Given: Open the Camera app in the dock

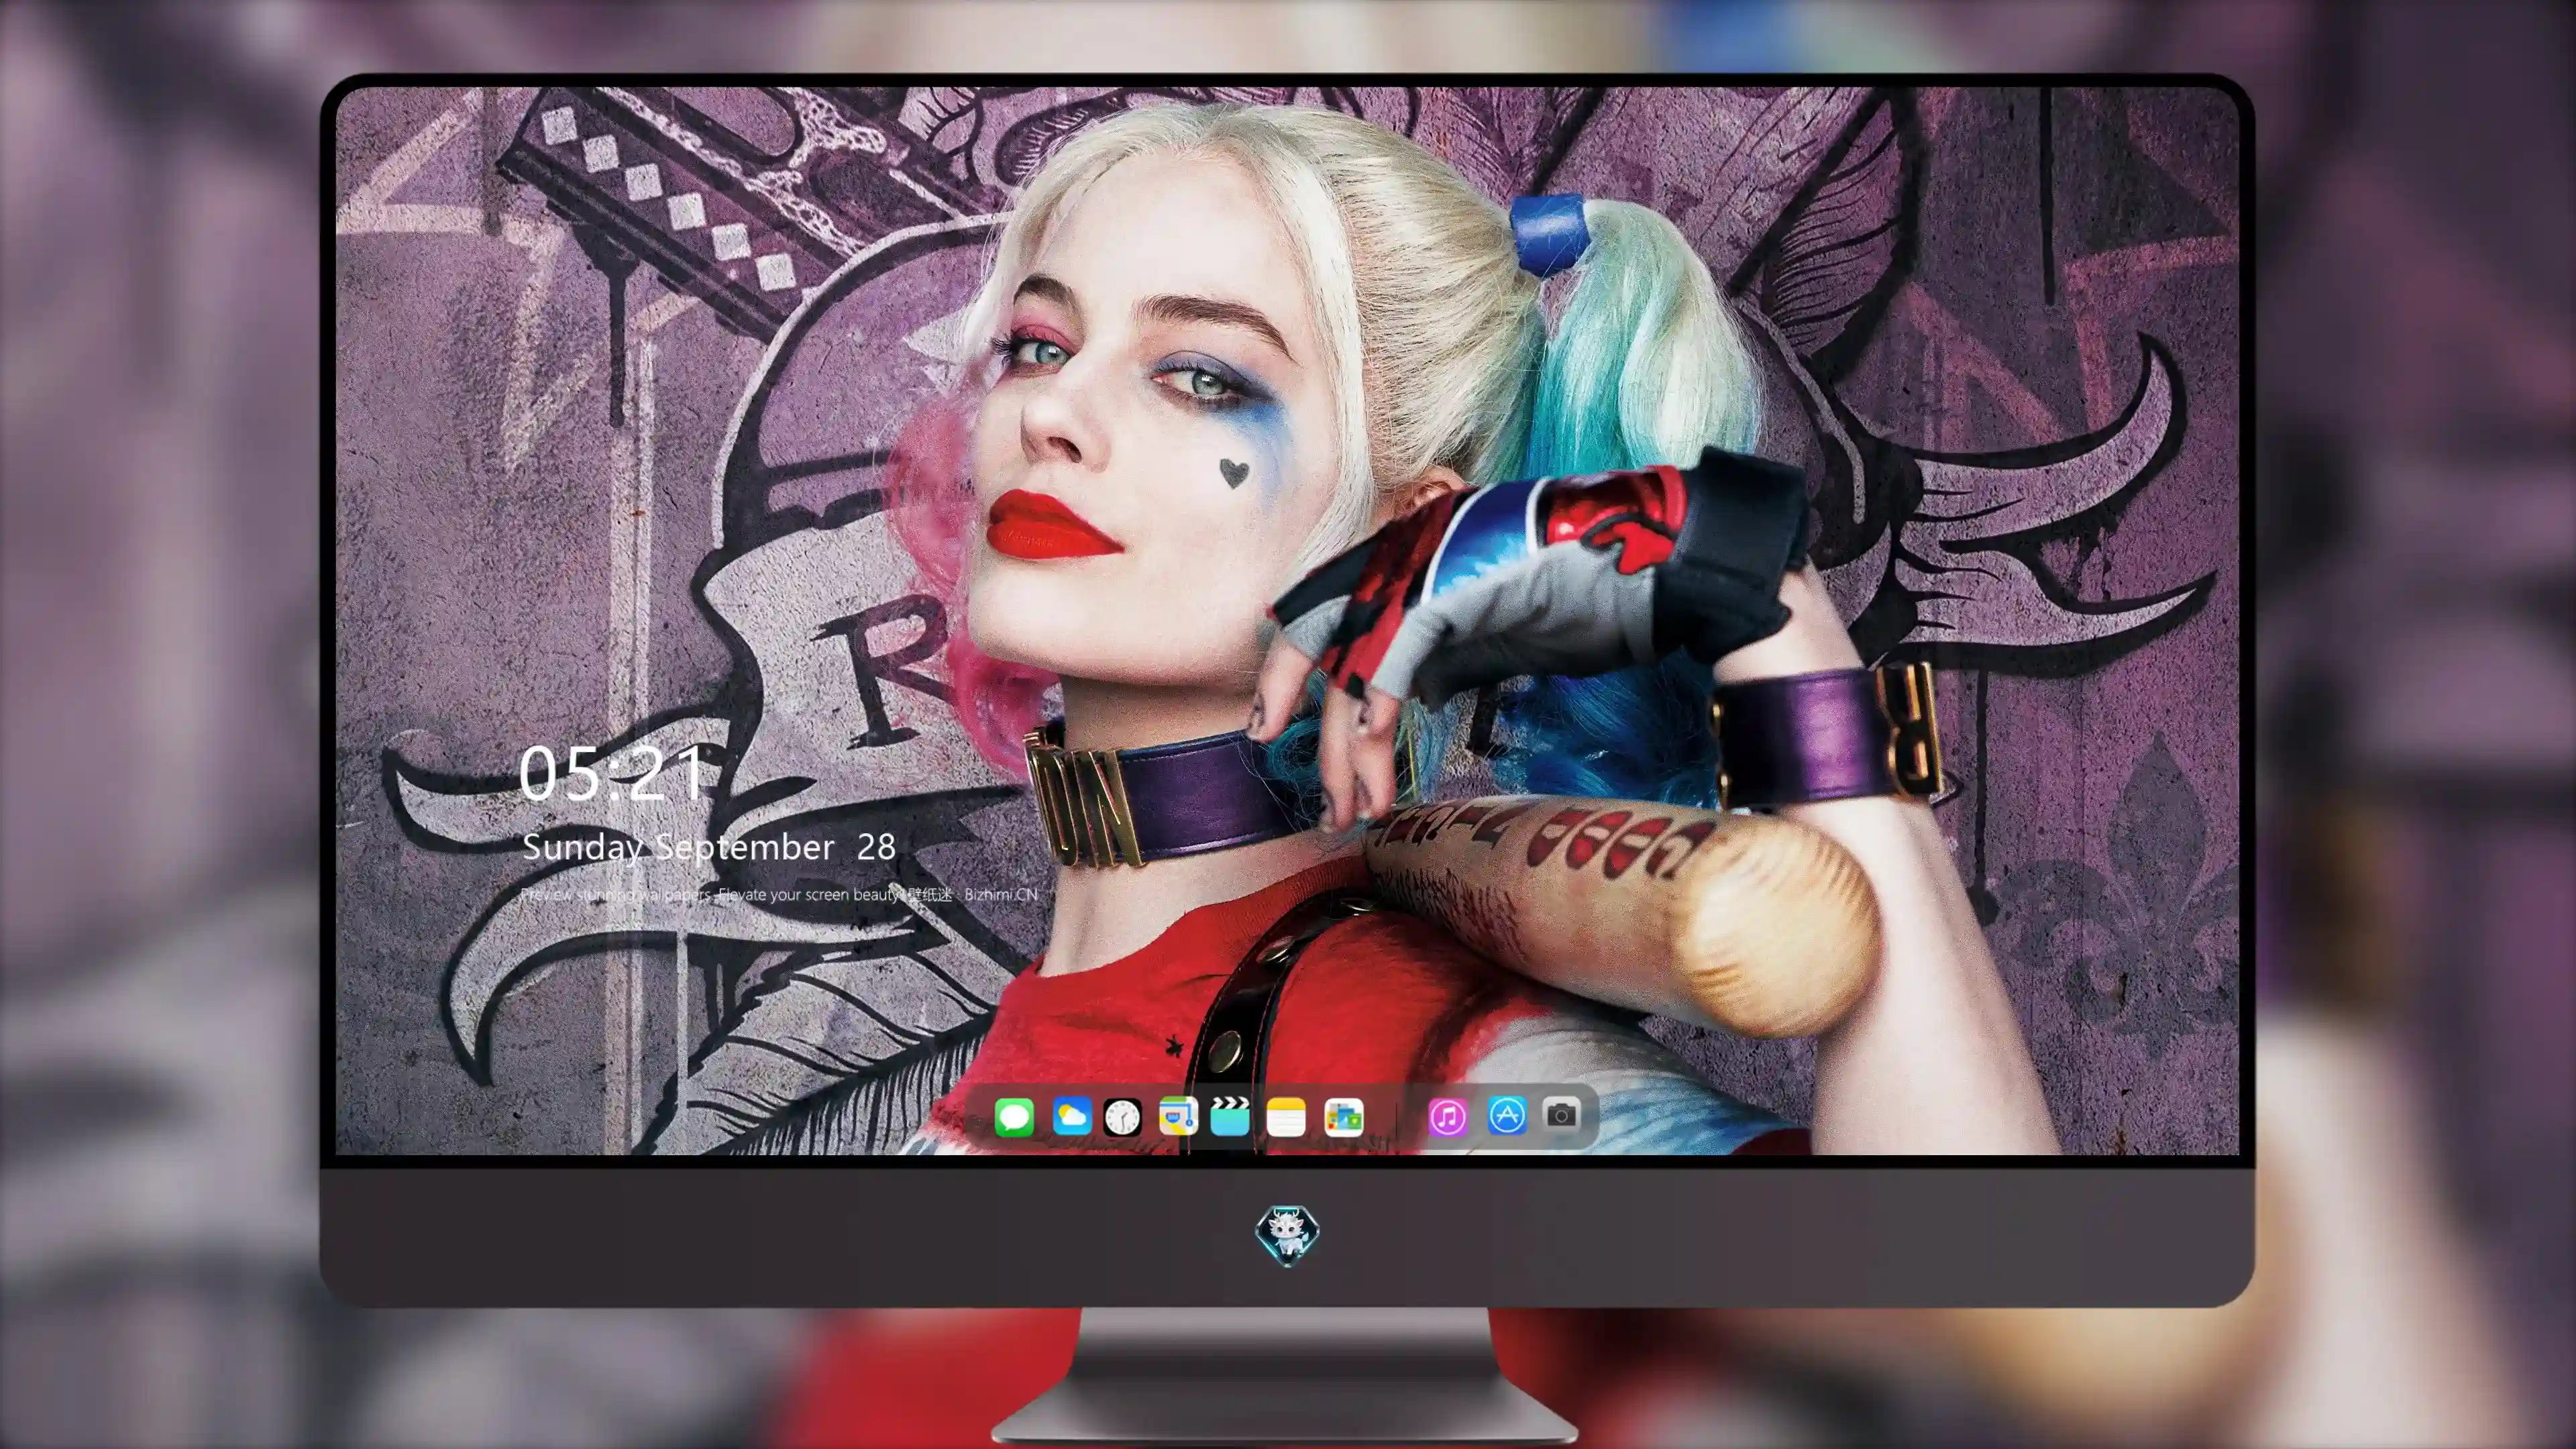Looking at the screenshot, I should (1561, 1114).
